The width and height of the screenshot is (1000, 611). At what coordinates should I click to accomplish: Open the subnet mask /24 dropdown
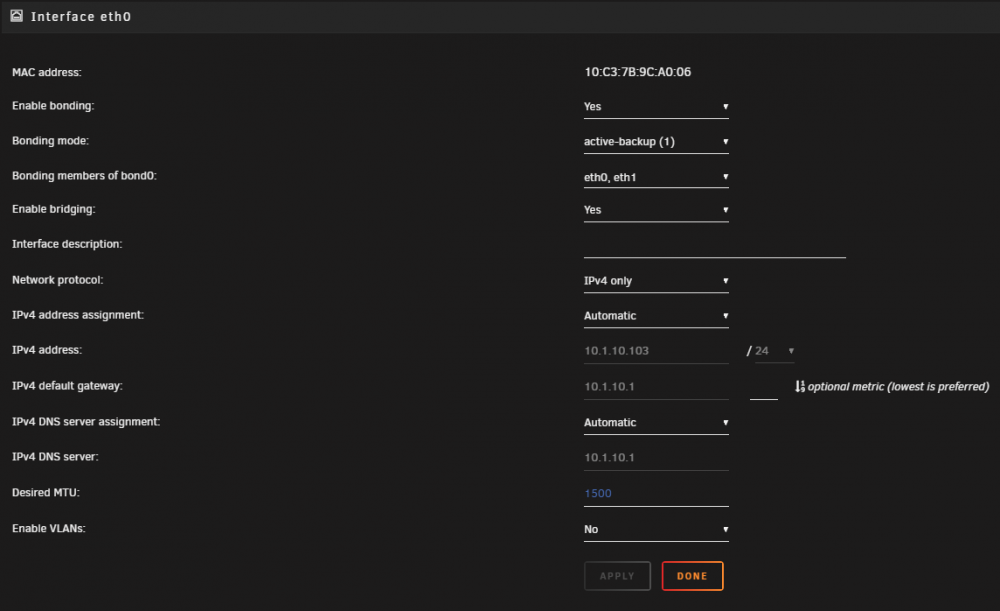click(774, 351)
